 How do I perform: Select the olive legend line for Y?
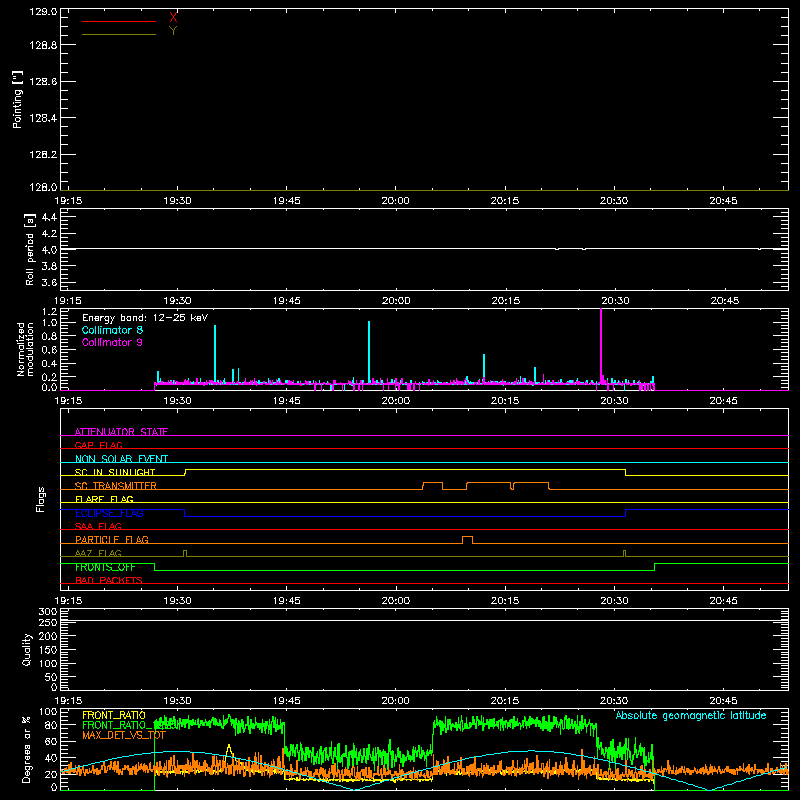point(119,34)
